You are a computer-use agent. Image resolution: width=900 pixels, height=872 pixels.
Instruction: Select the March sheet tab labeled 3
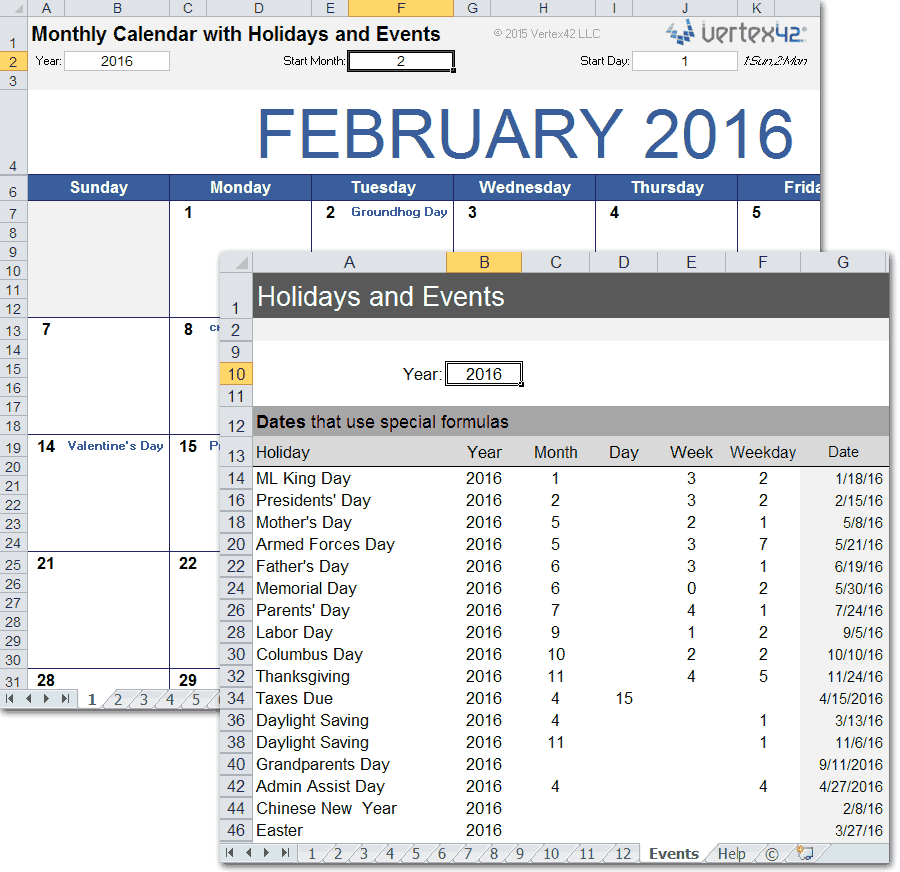click(363, 853)
